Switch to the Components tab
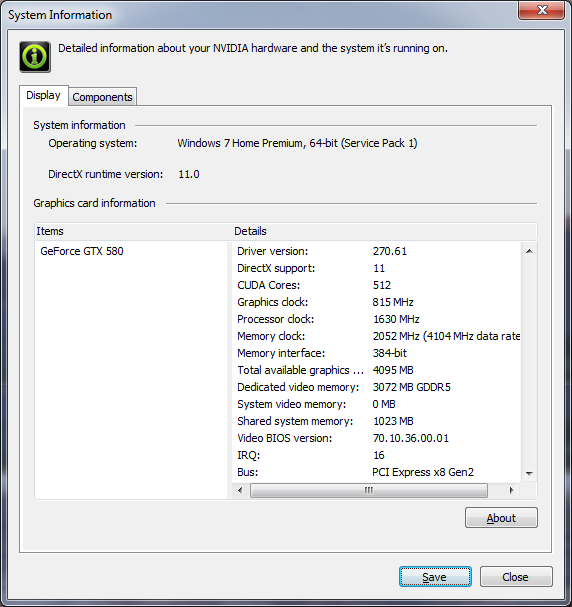572x607 pixels. [x=103, y=97]
